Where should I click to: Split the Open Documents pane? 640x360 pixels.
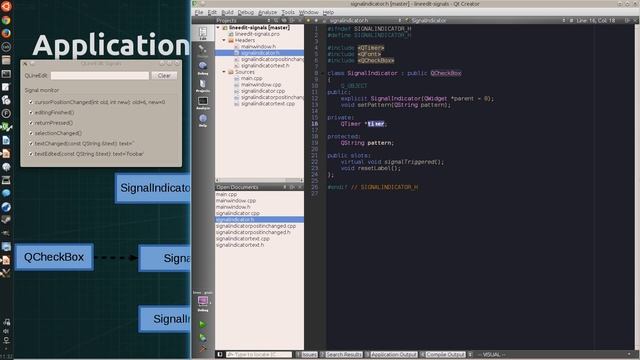(292, 187)
